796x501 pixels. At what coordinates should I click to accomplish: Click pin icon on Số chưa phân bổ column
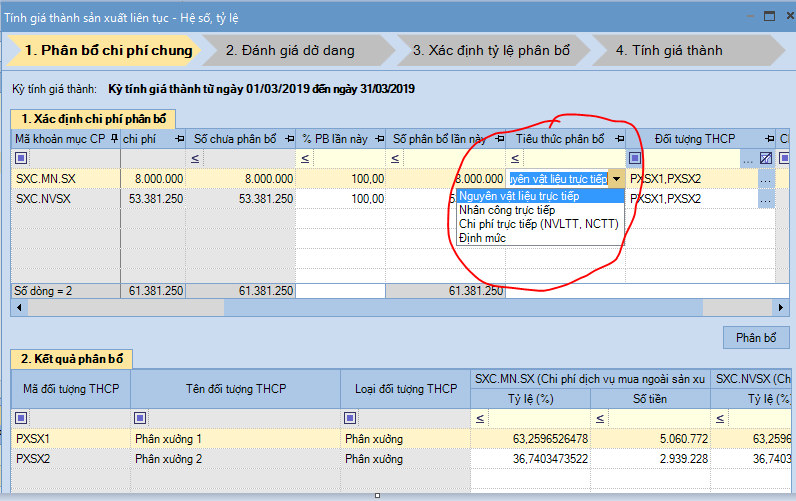click(x=289, y=139)
